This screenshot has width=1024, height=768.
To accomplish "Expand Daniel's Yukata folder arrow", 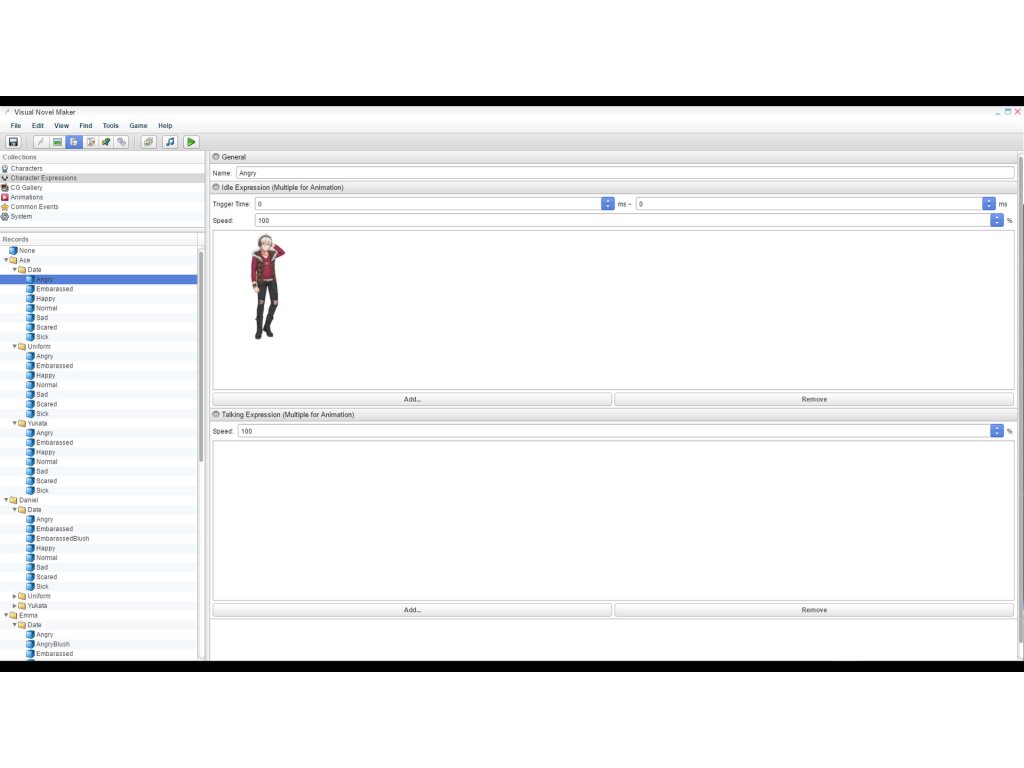I will coord(14,606).
